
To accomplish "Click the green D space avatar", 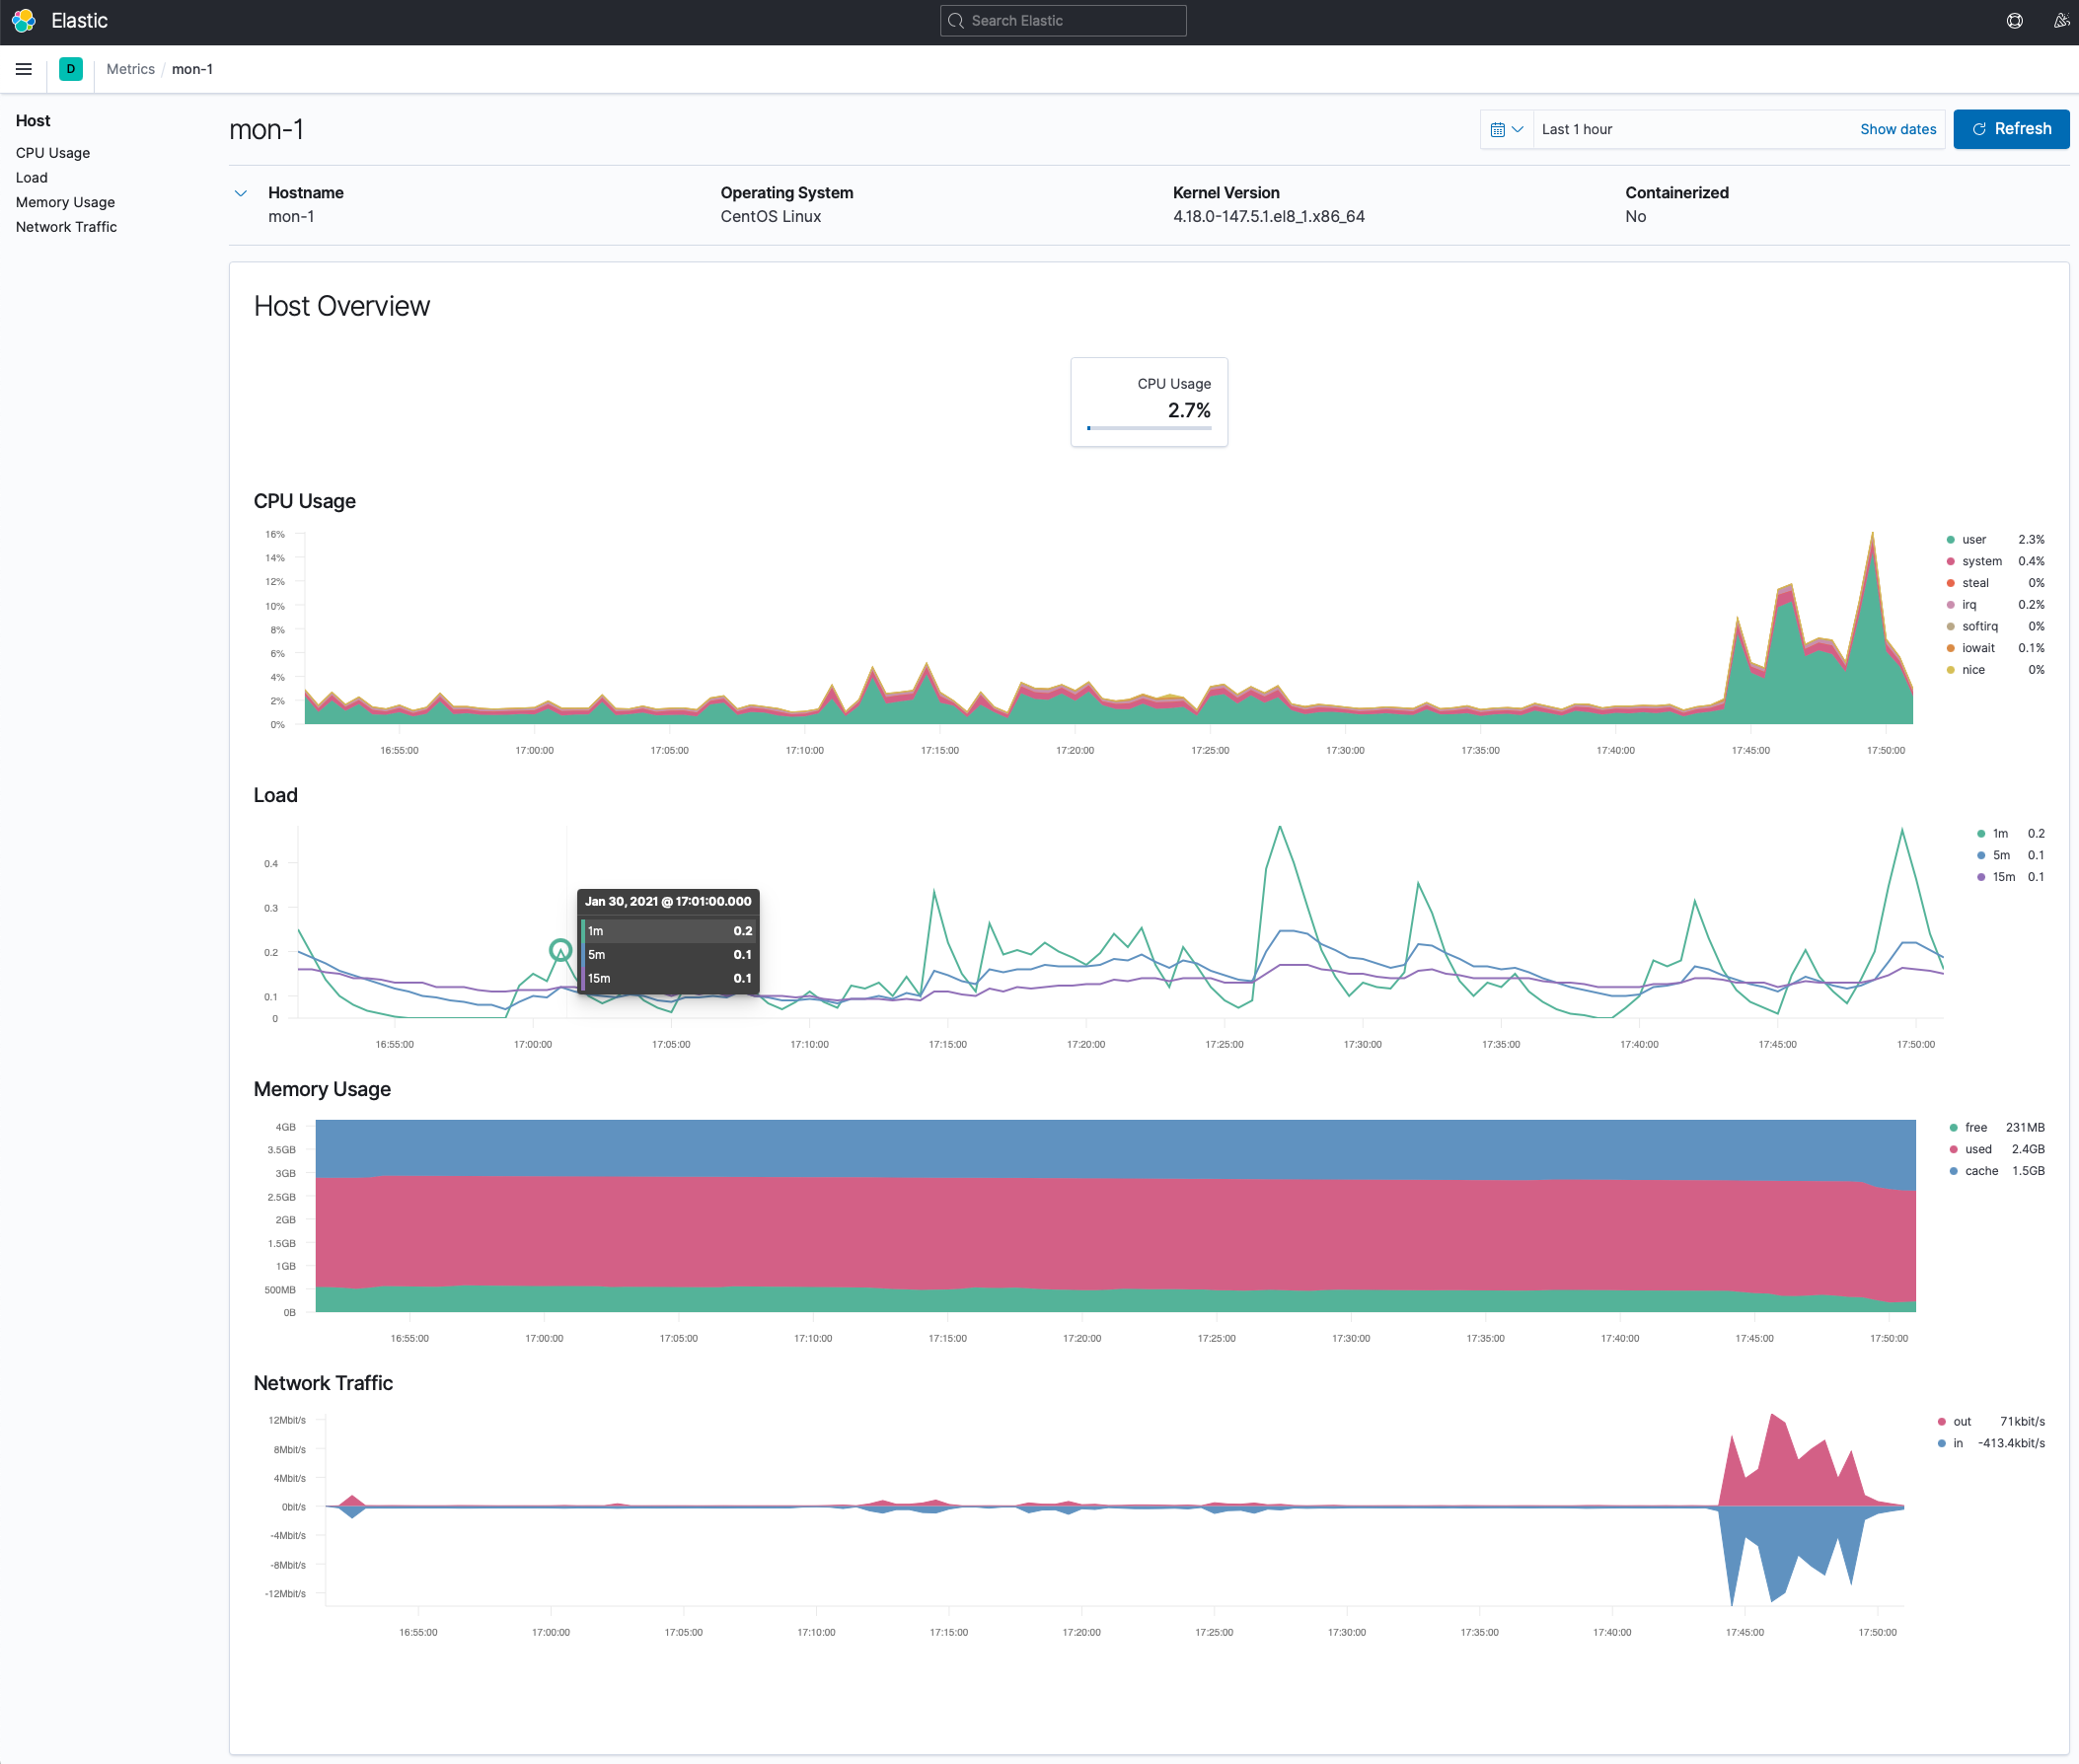I will pos(71,69).
